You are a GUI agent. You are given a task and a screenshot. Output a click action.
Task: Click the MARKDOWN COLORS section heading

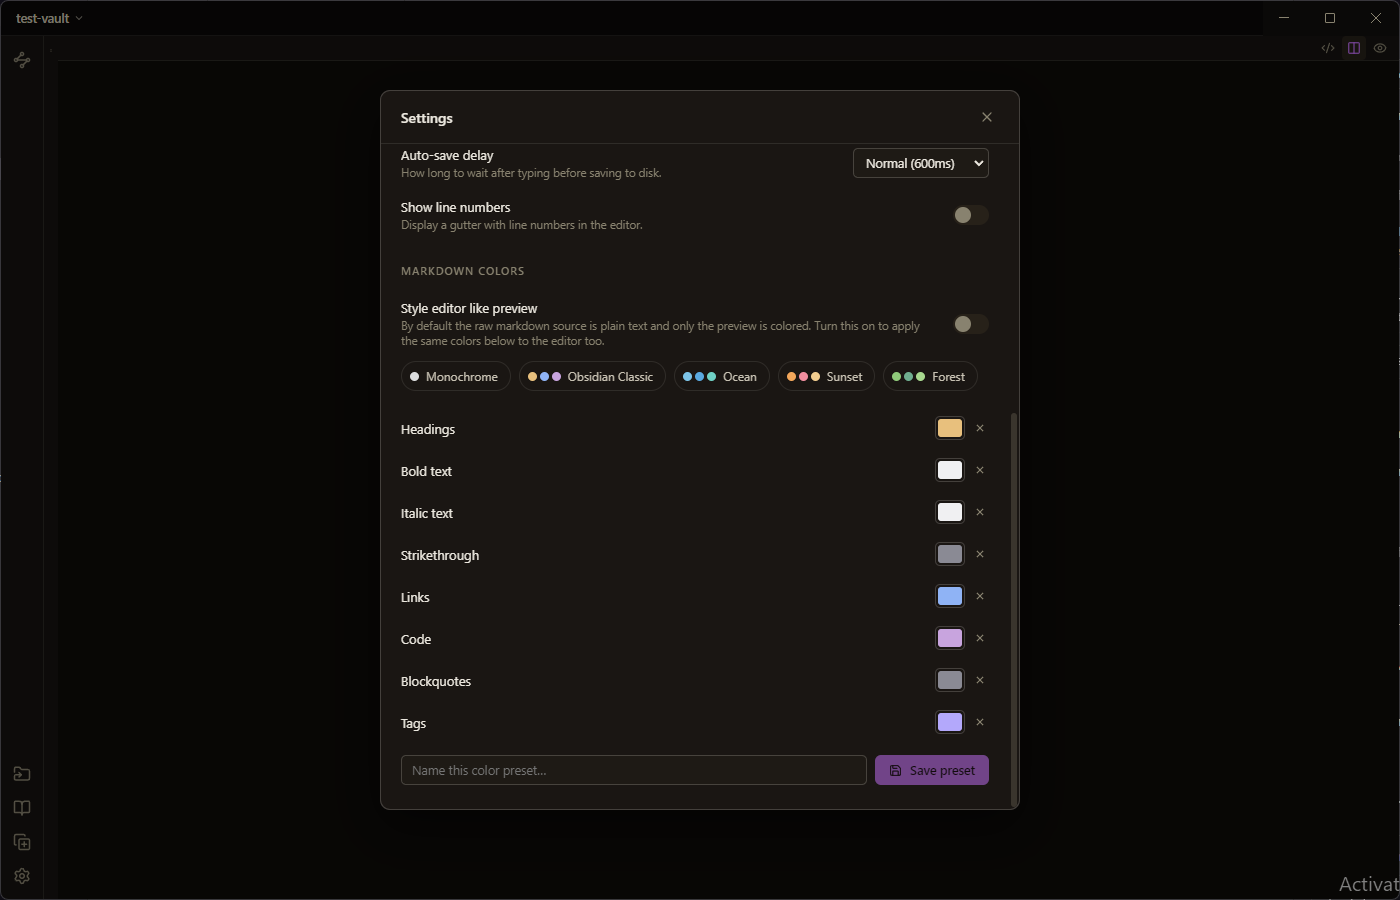pyautogui.click(x=463, y=271)
